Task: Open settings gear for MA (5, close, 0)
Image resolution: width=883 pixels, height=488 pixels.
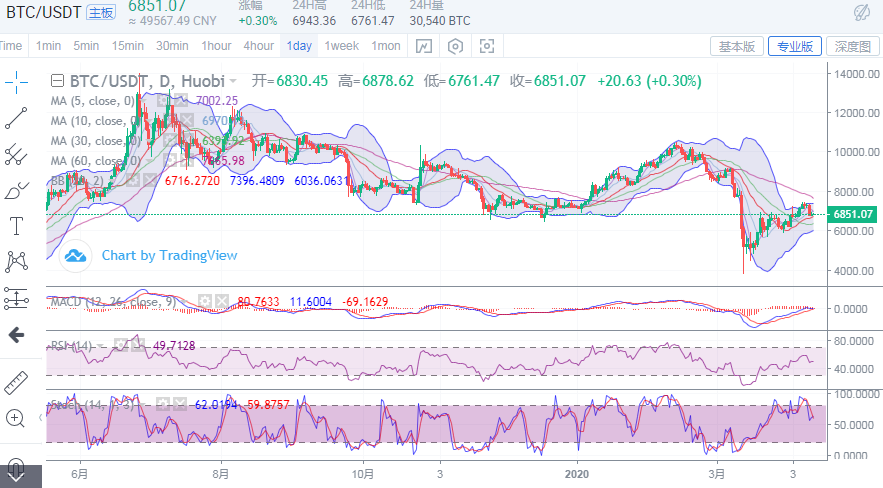Action: tap(163, 101)
